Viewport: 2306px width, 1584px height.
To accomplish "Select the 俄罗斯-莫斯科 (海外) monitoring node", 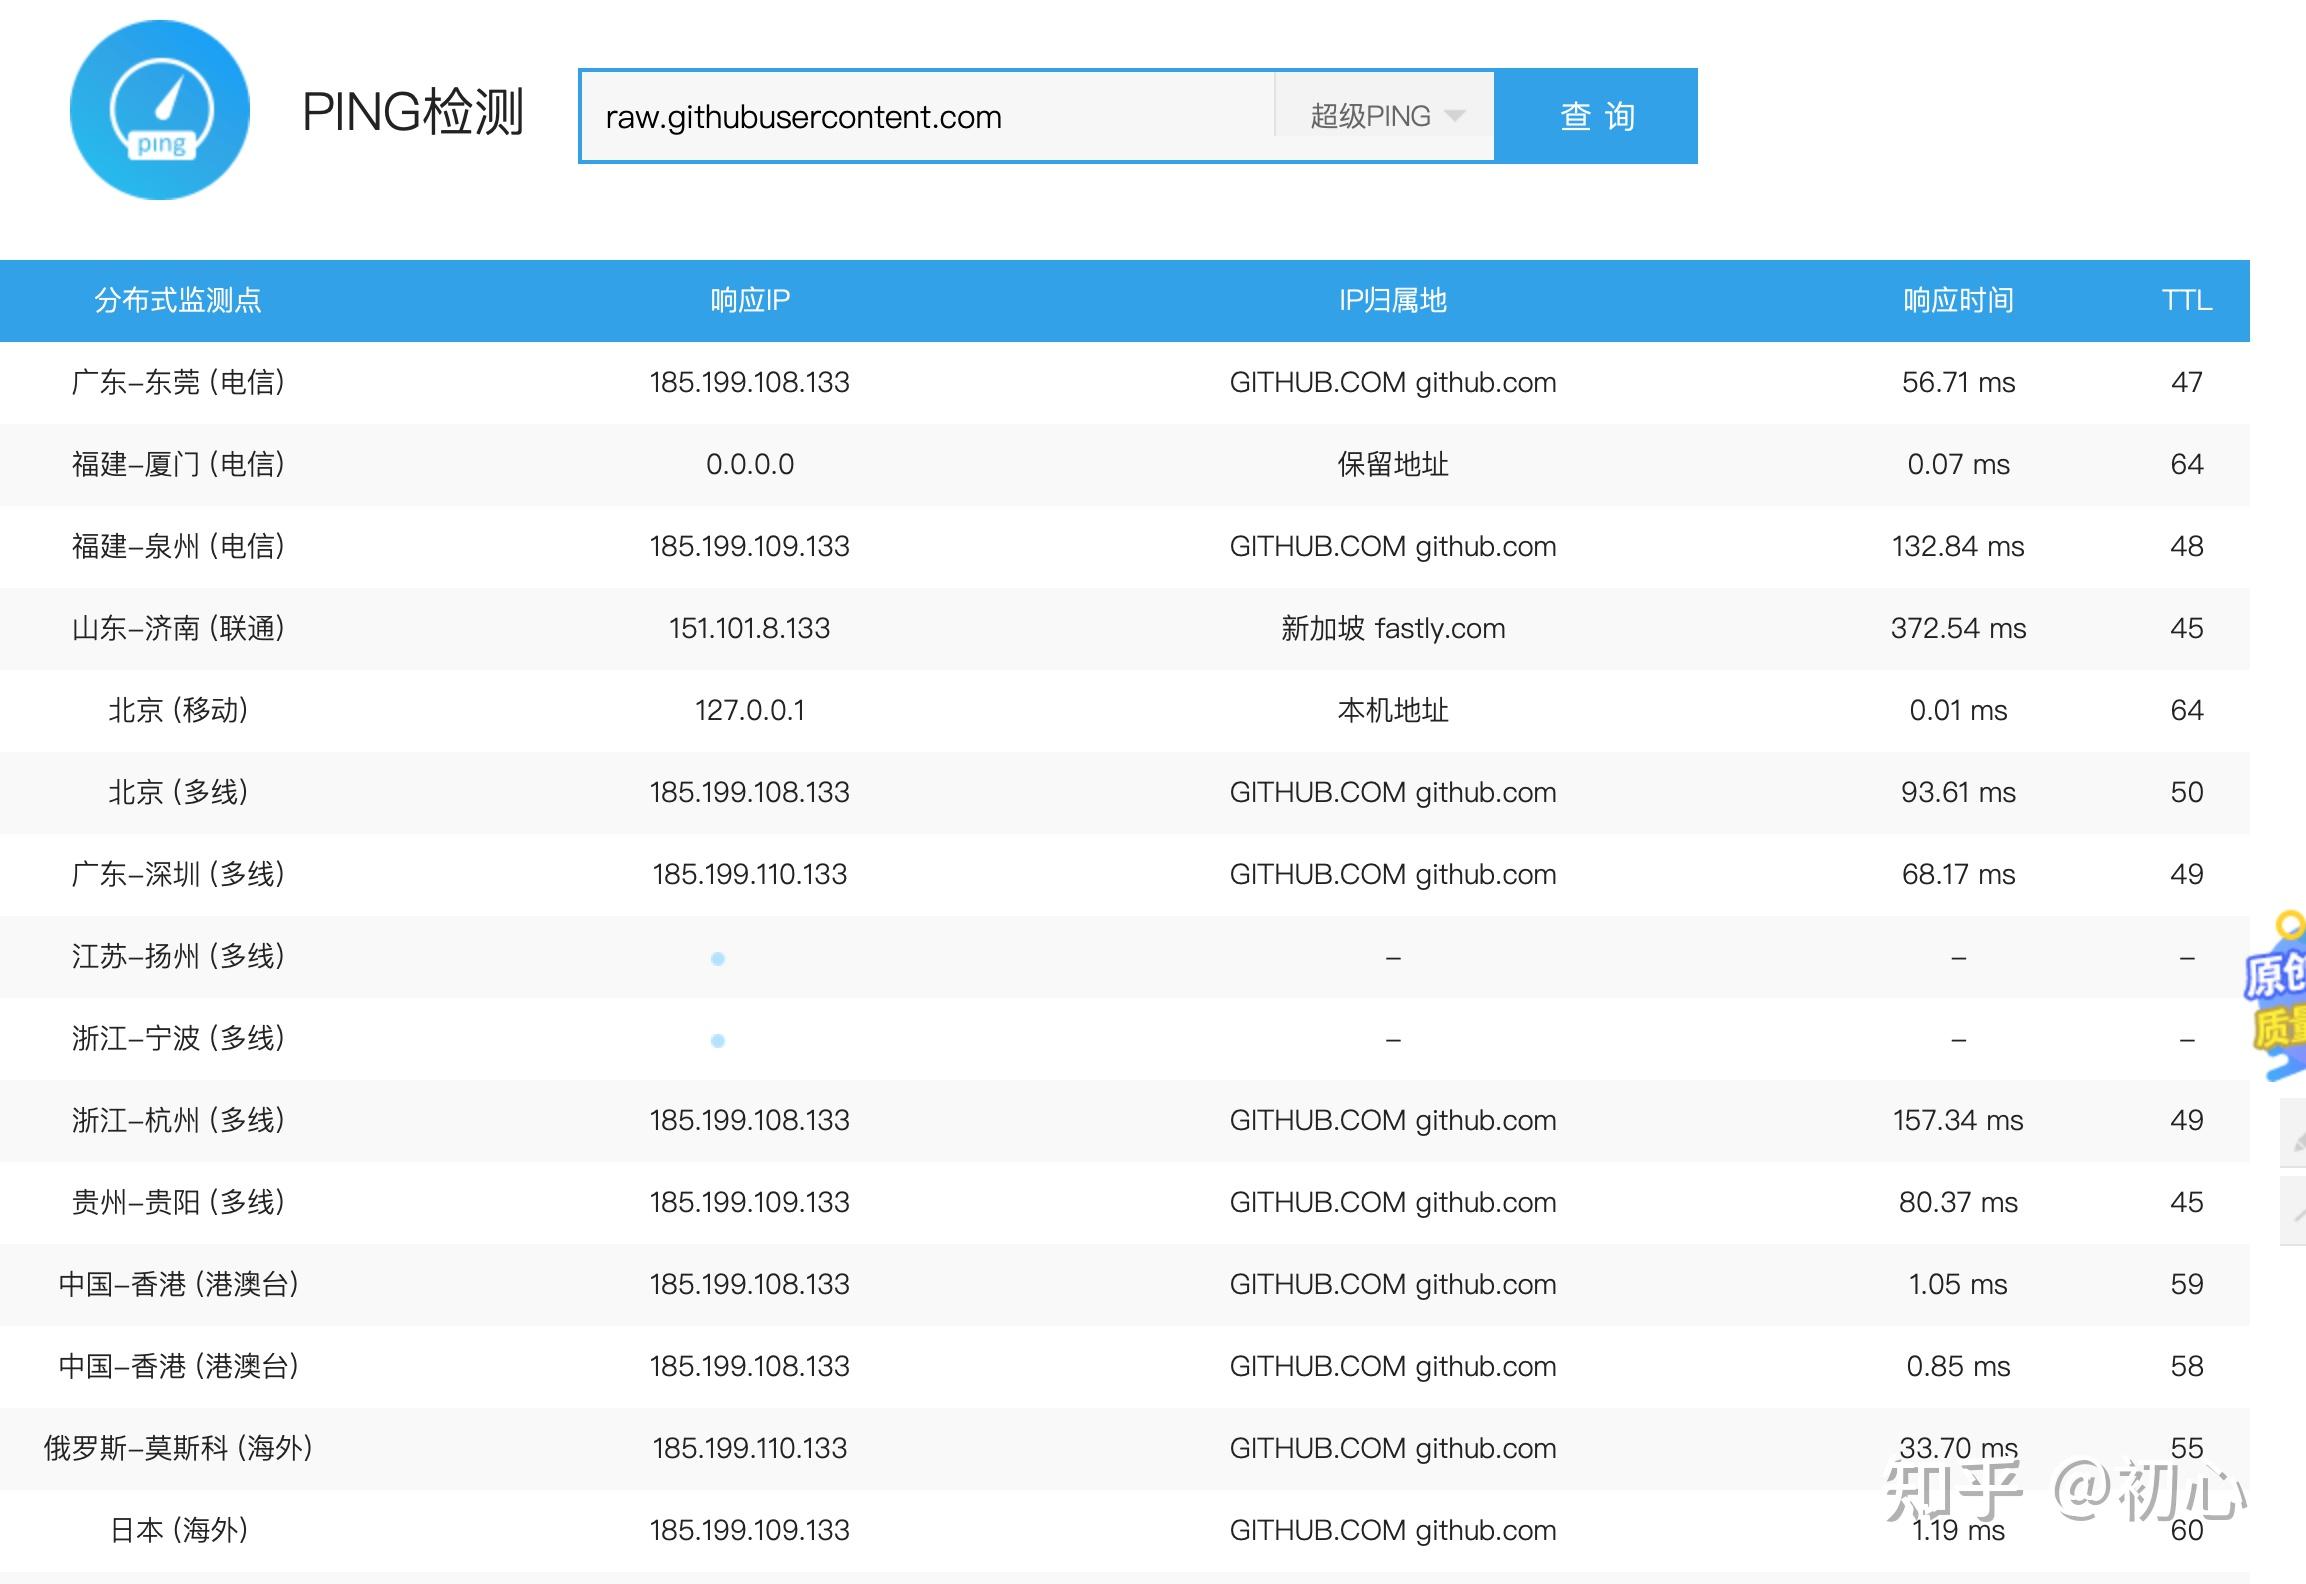I will click(178, 1448).
